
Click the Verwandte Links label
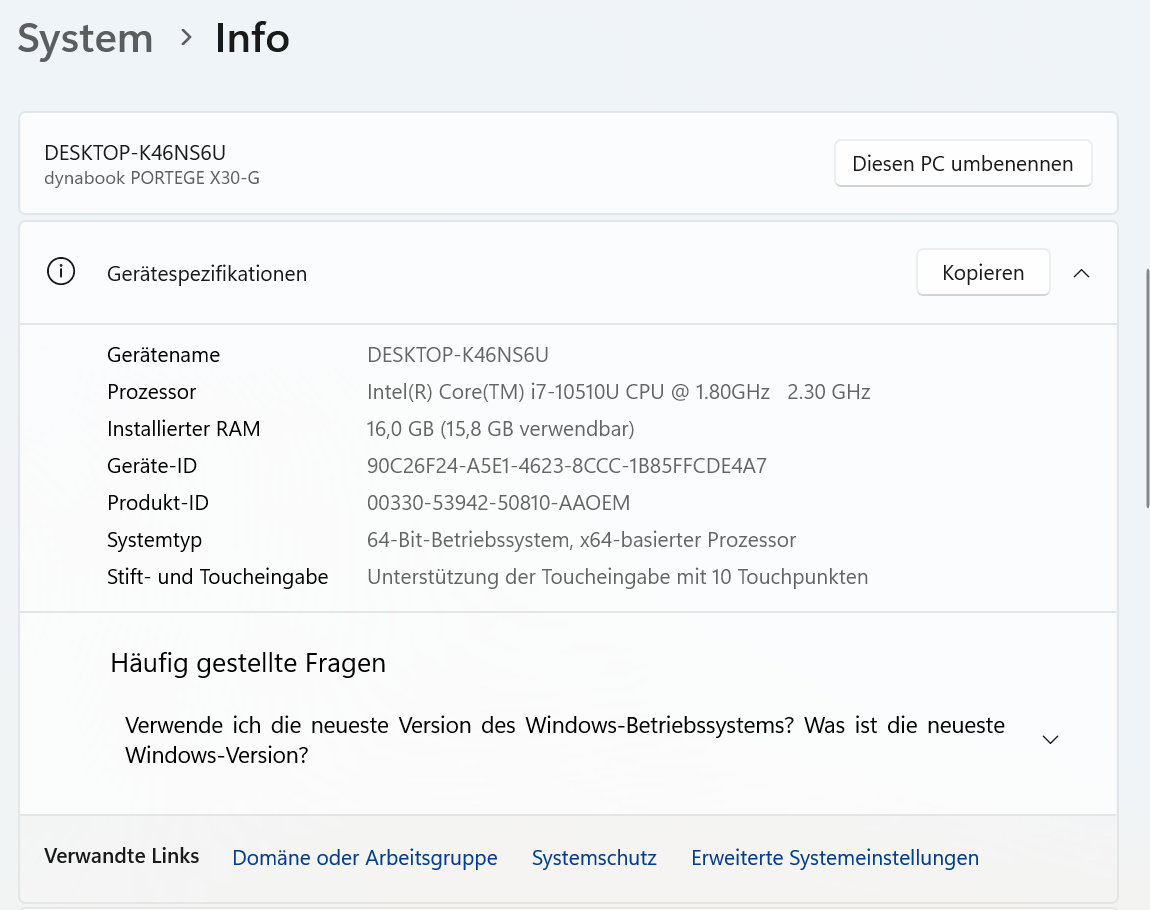pos(122,856)
